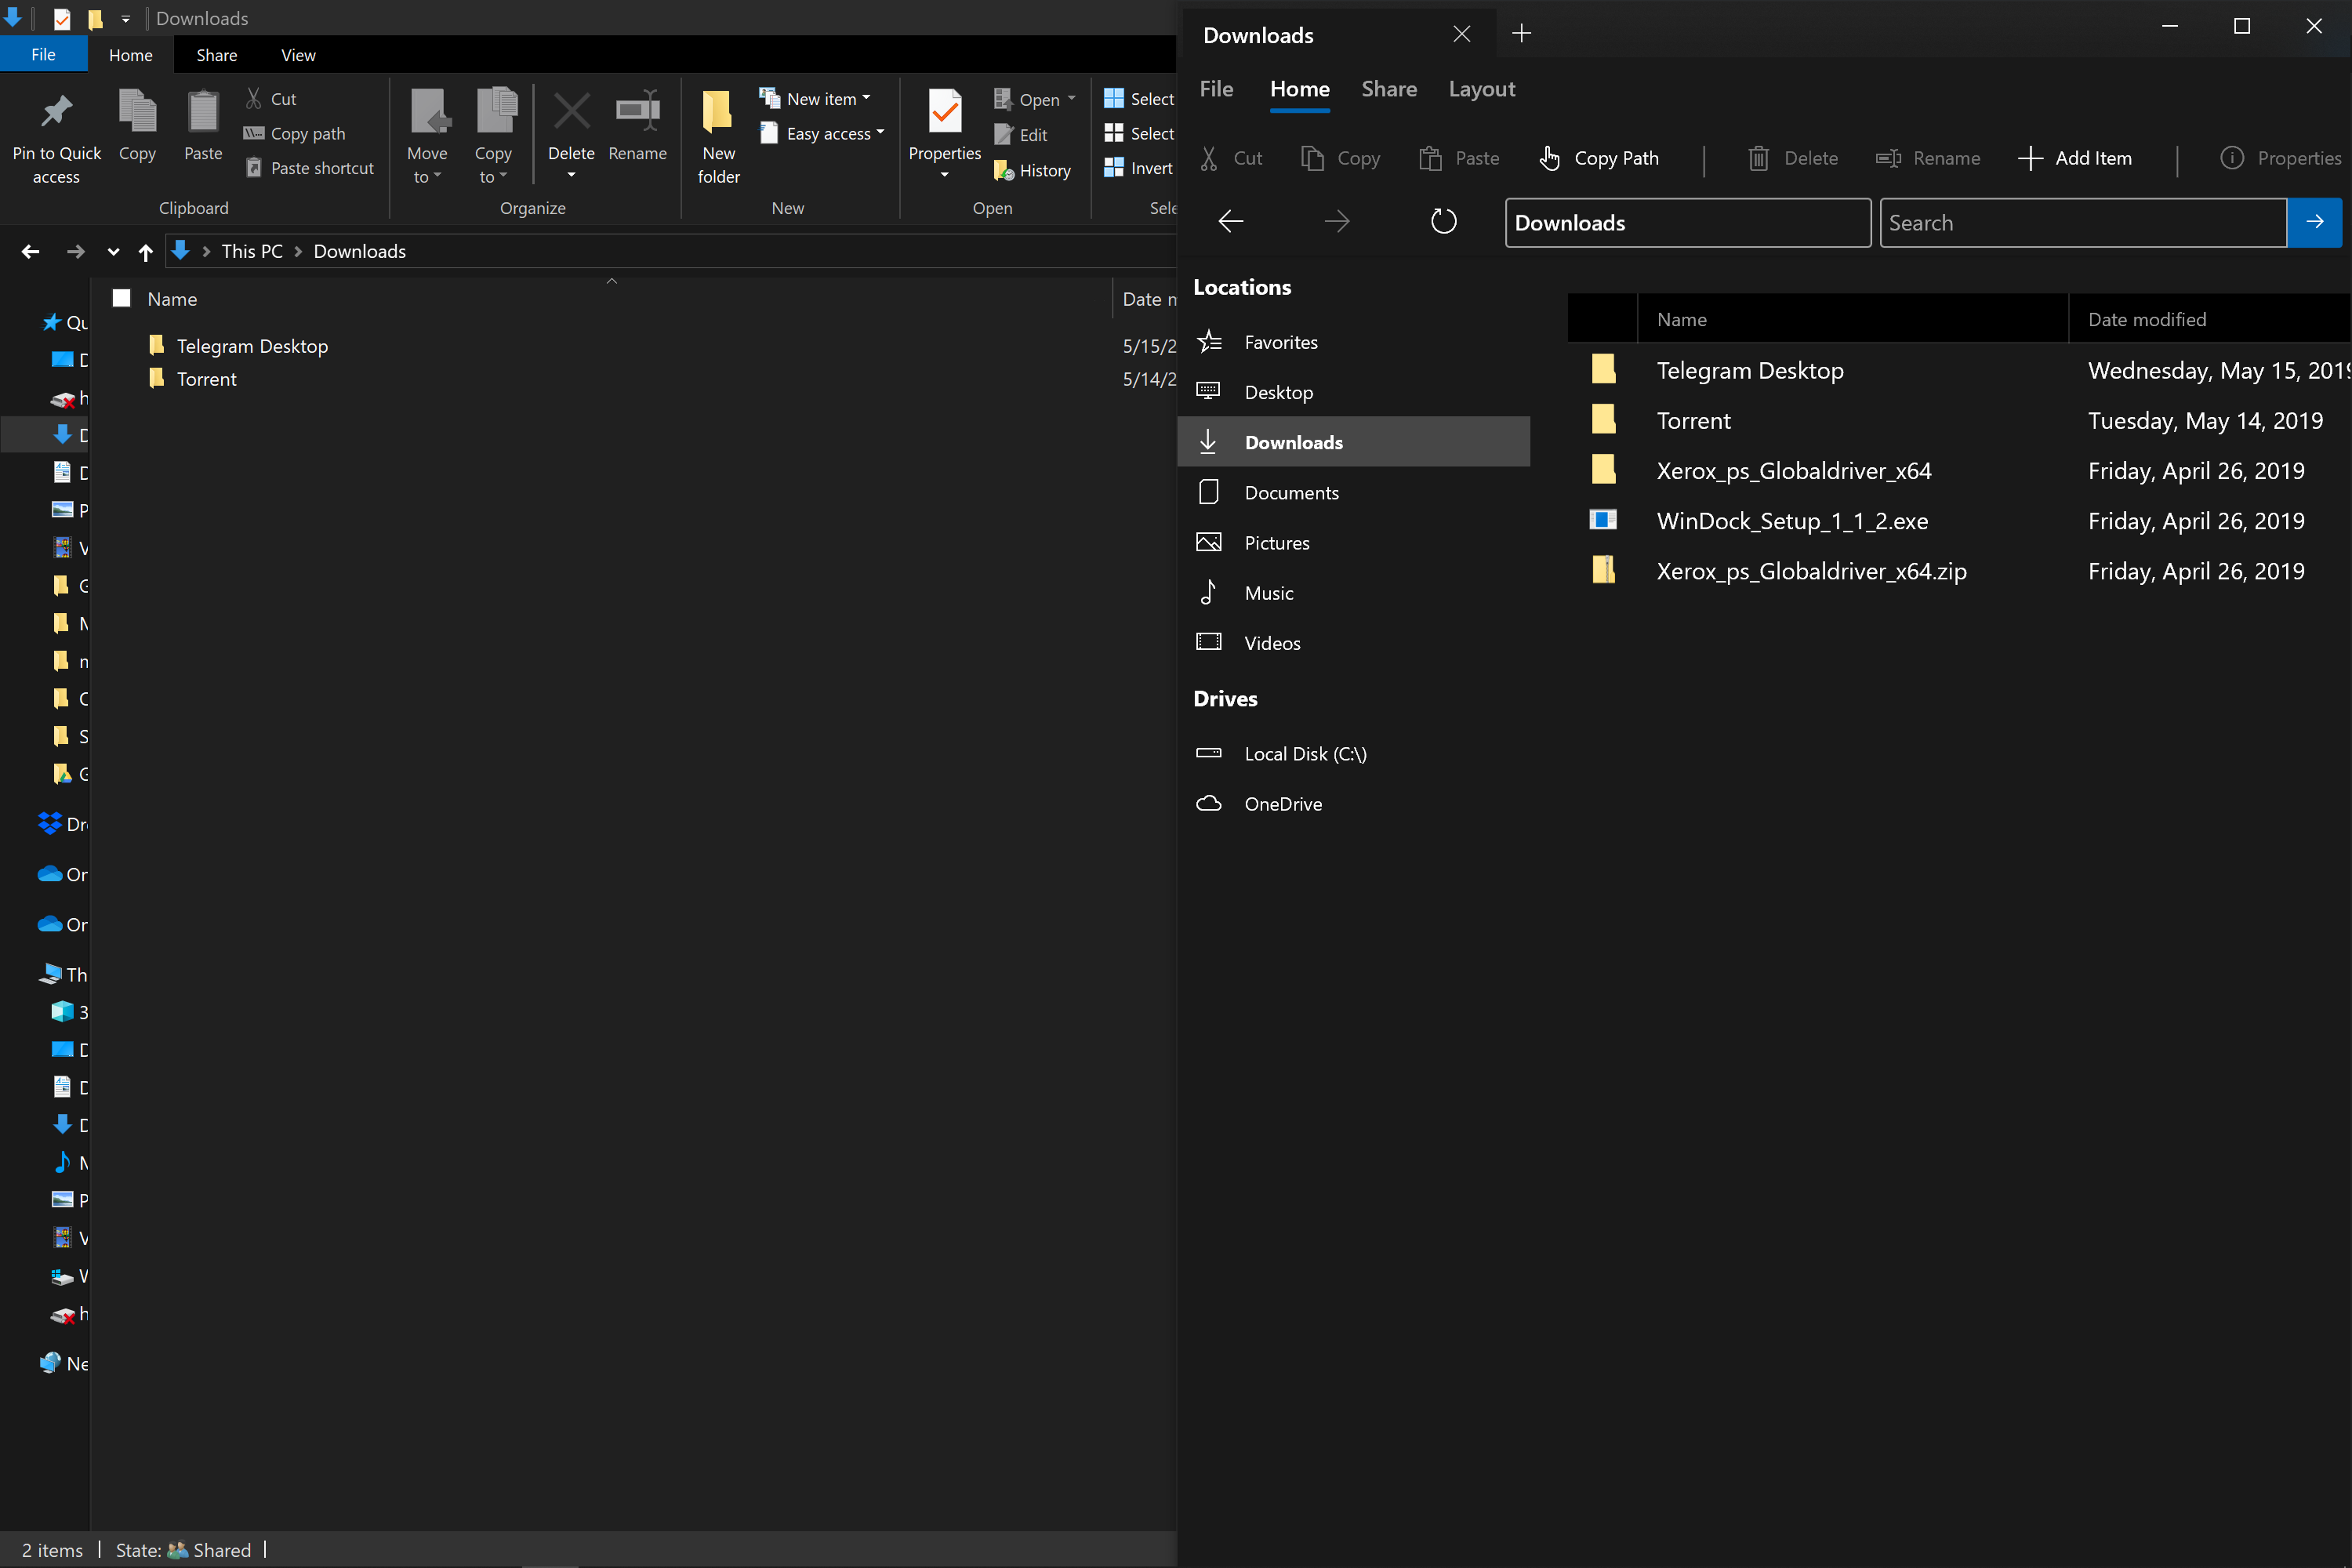Click the Add Item icon in Files app
Screen dimensions: 2352x1568
[2031, 158]
